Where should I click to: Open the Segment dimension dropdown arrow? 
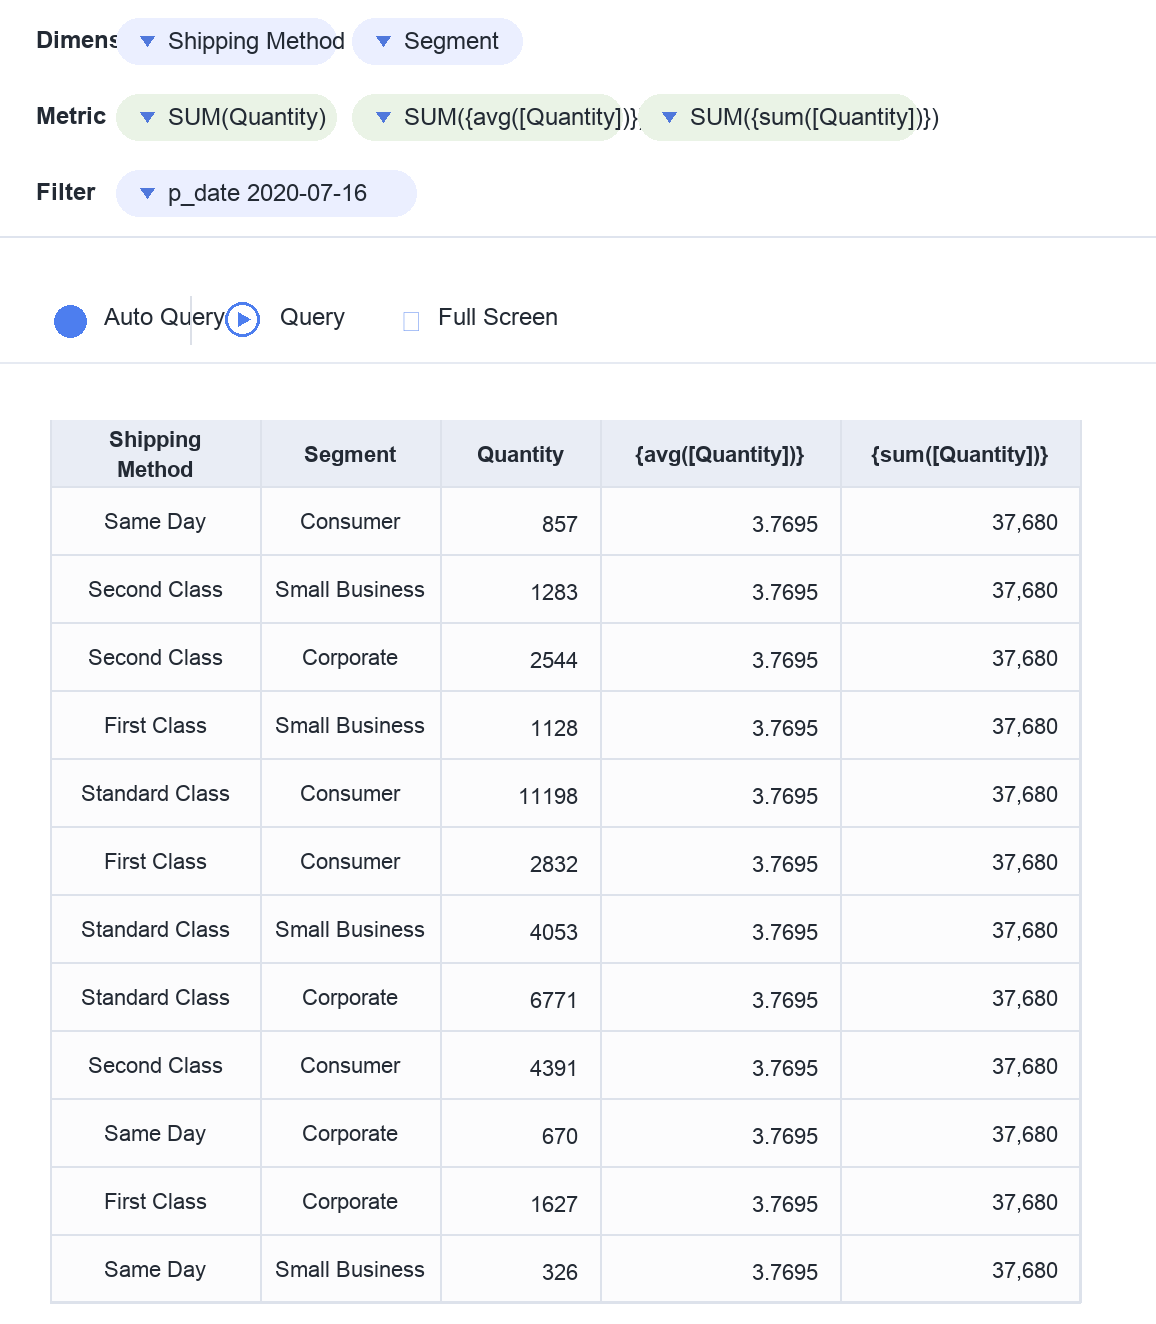(383, 42)
